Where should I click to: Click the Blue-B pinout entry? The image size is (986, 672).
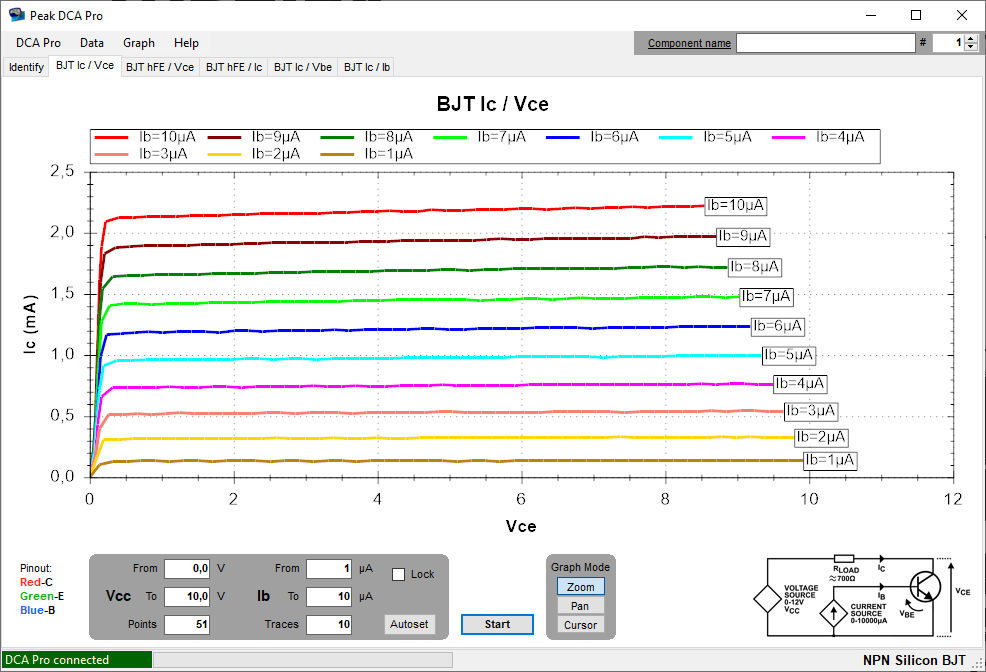(x=37, y=610)
